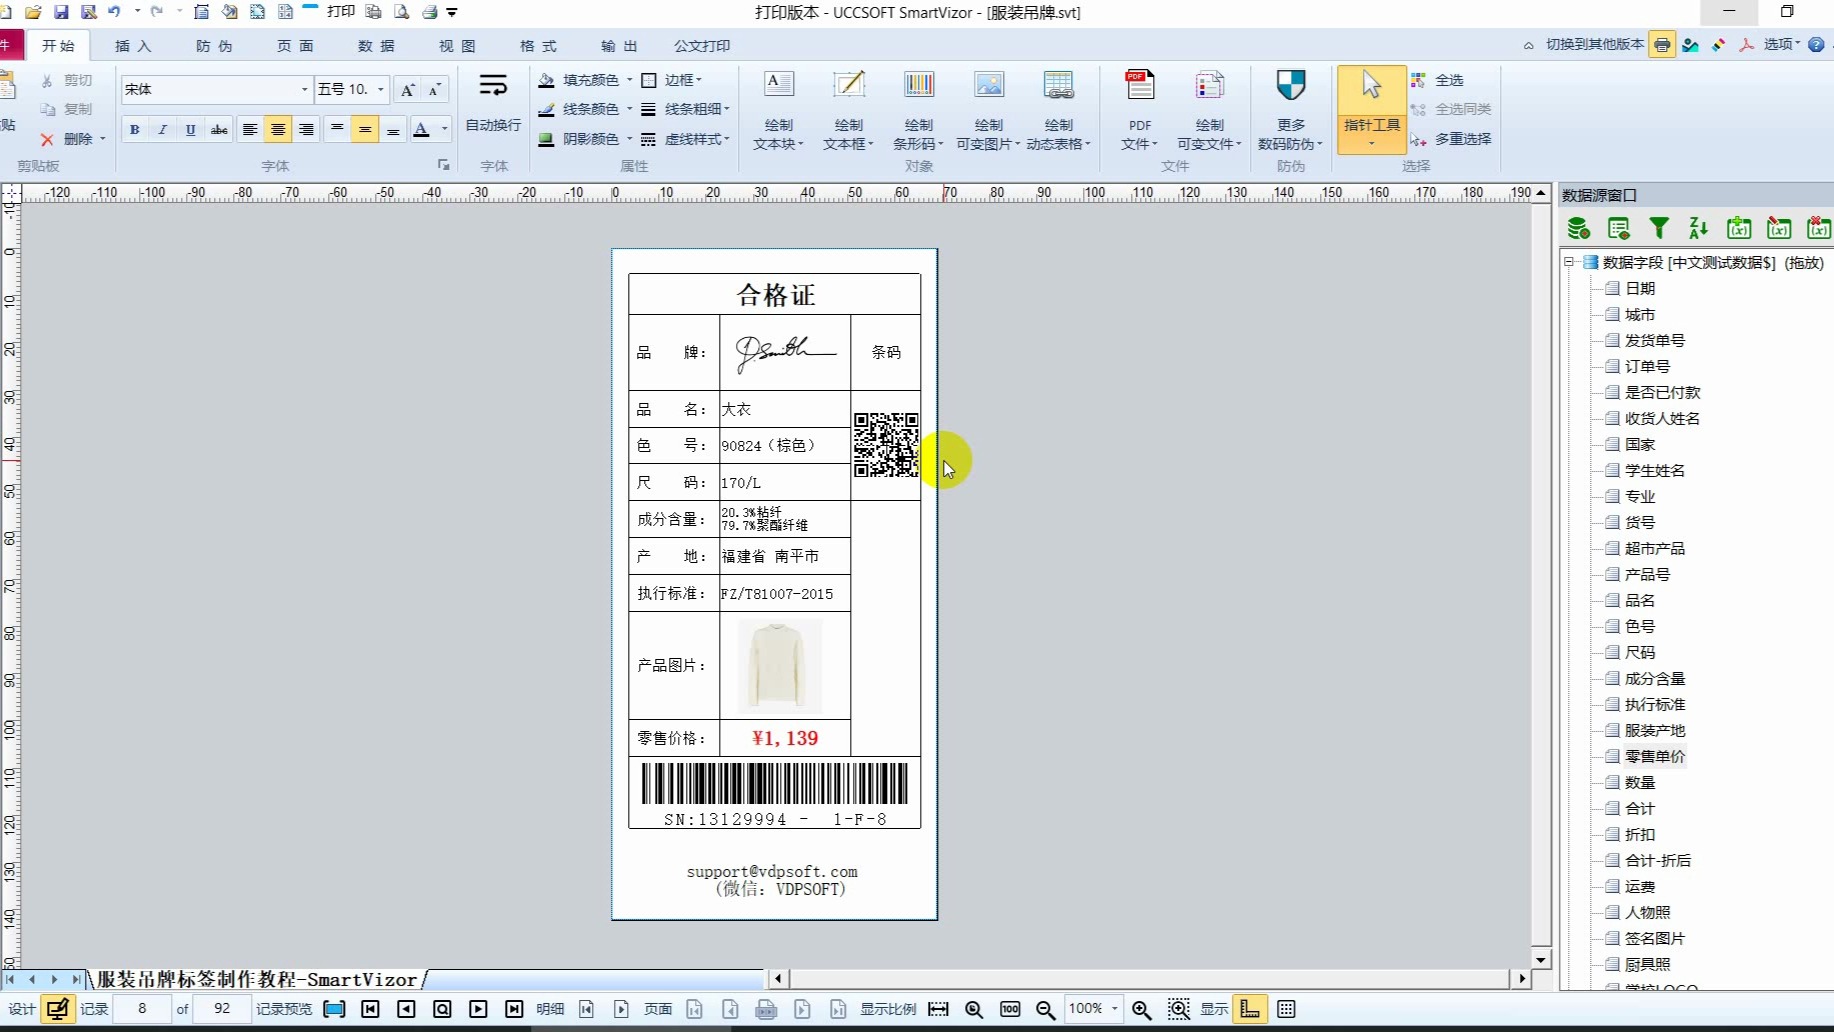Switch to the 数据 ribbon tab
Image resolution: width=1834 pixels, height=1032 pixels.
[376, 46]
